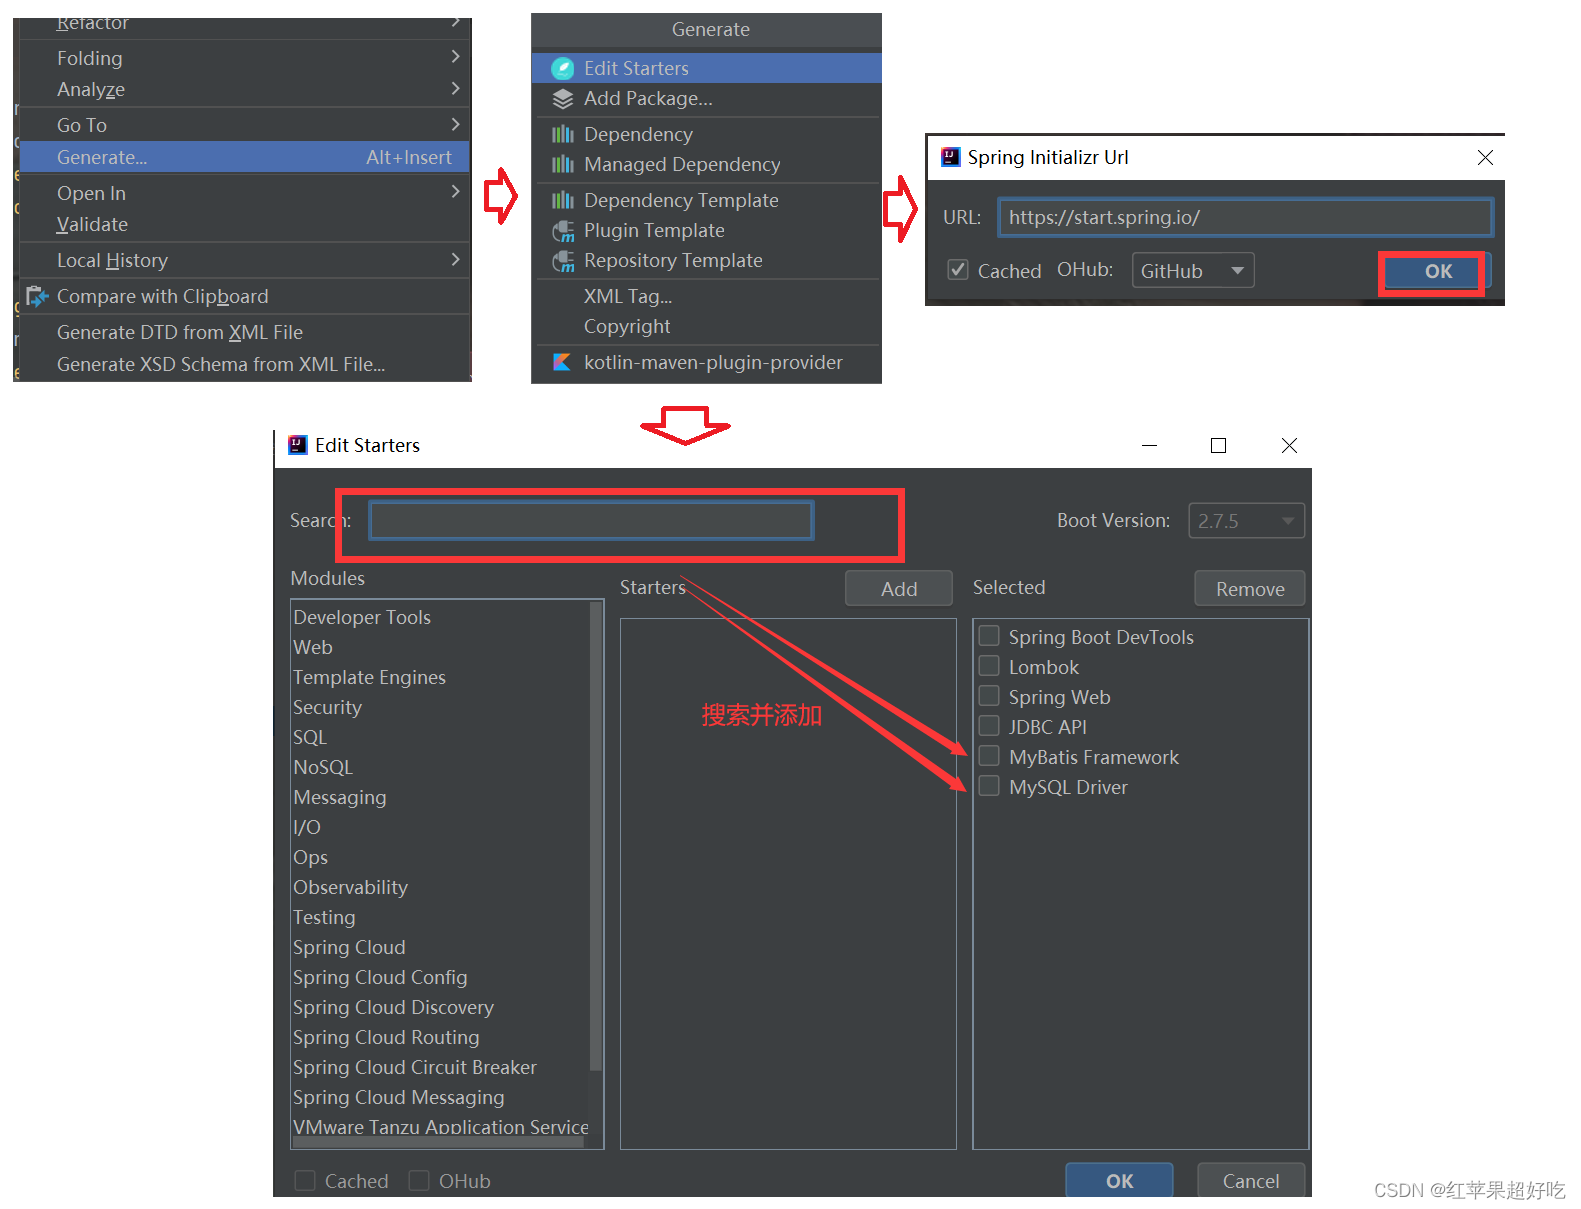The height and width of the screenshot is (1209, 1581).
Task: Click the Add button next to Starters
Action: pyautogui.click(x=898, y=589)
